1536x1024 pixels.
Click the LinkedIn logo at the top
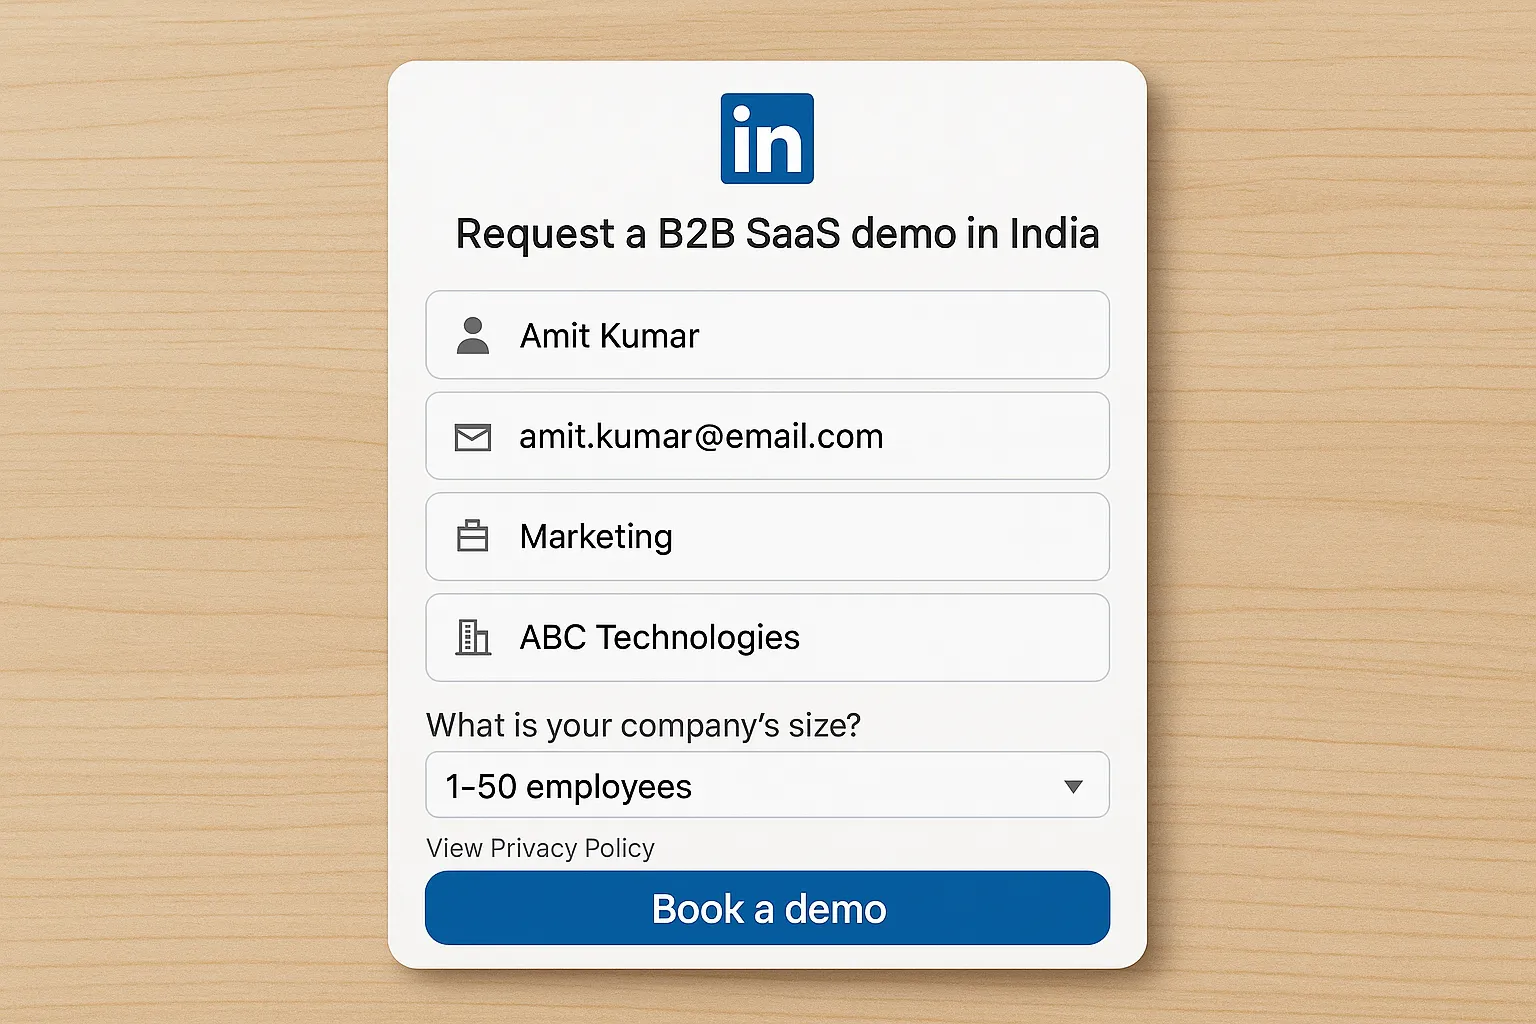coord(767,137)
